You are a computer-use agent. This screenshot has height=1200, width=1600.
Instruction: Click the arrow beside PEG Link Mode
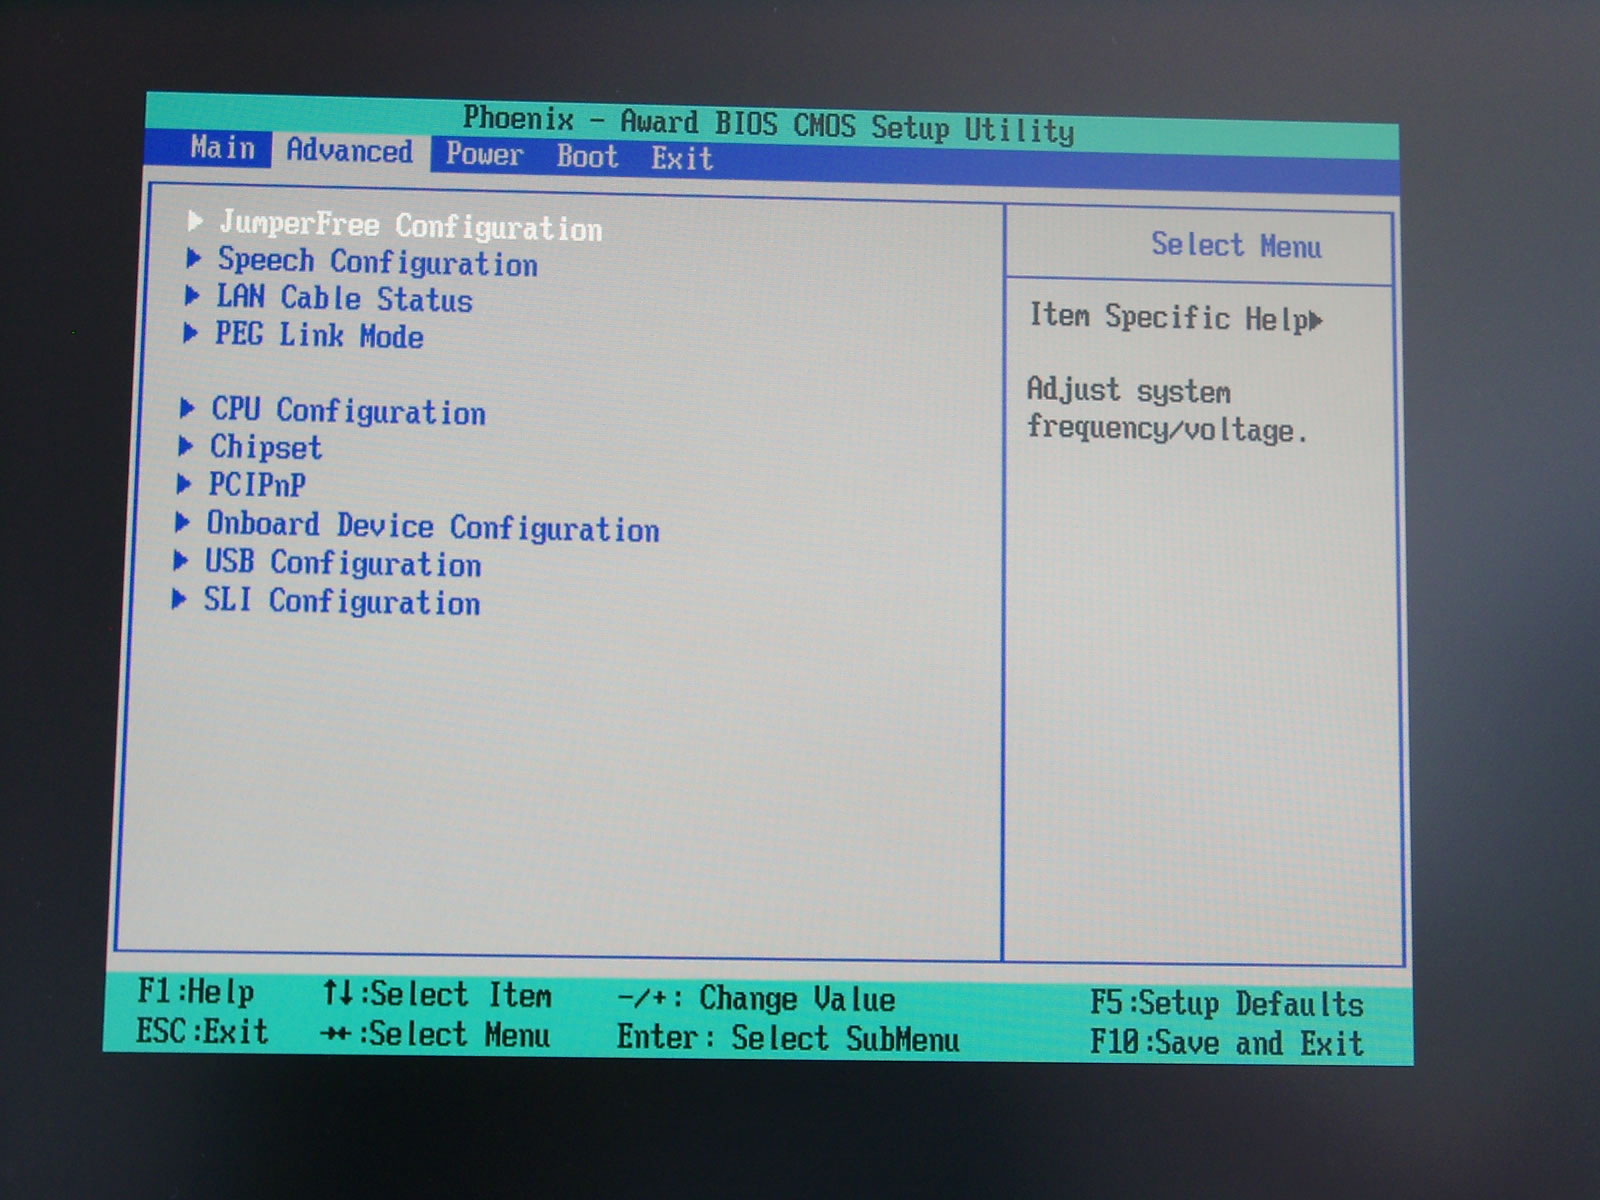click(190, 333)
